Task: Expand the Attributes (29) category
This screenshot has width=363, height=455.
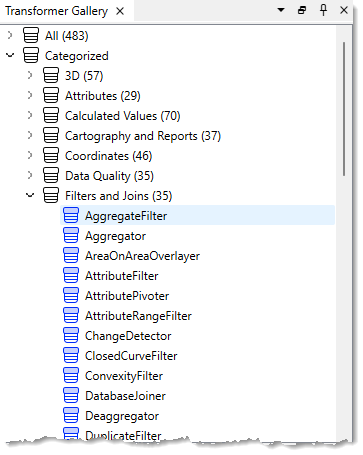Action: [30, 95]
